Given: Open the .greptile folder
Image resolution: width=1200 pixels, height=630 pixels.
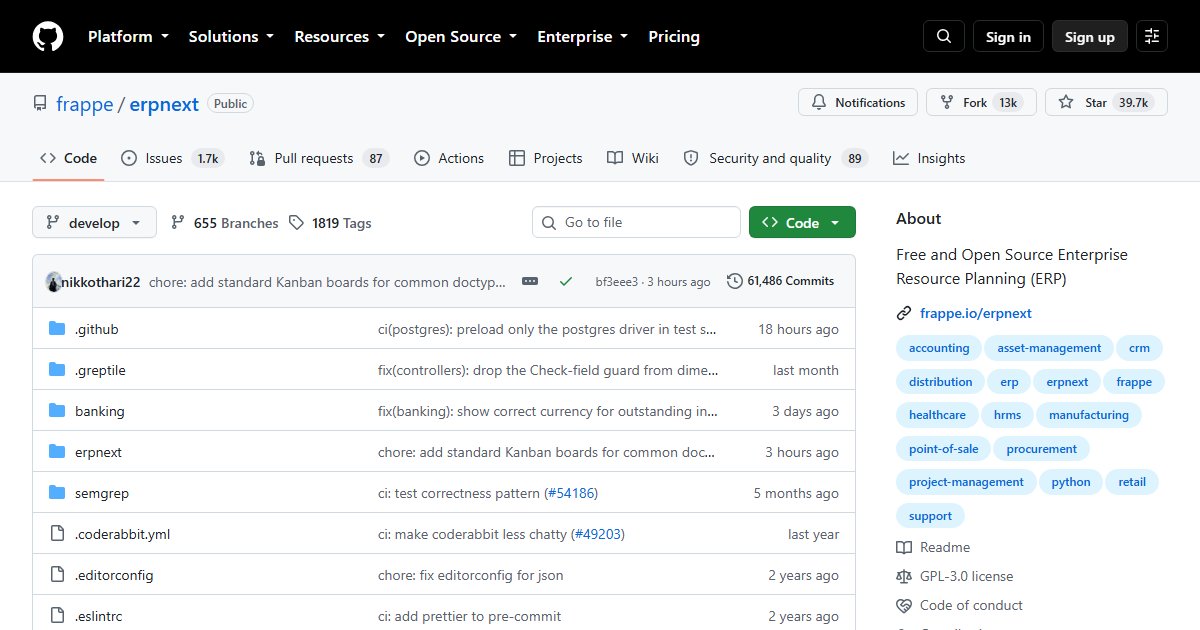Looking at the screenshot, I should [x=100, y=370].
